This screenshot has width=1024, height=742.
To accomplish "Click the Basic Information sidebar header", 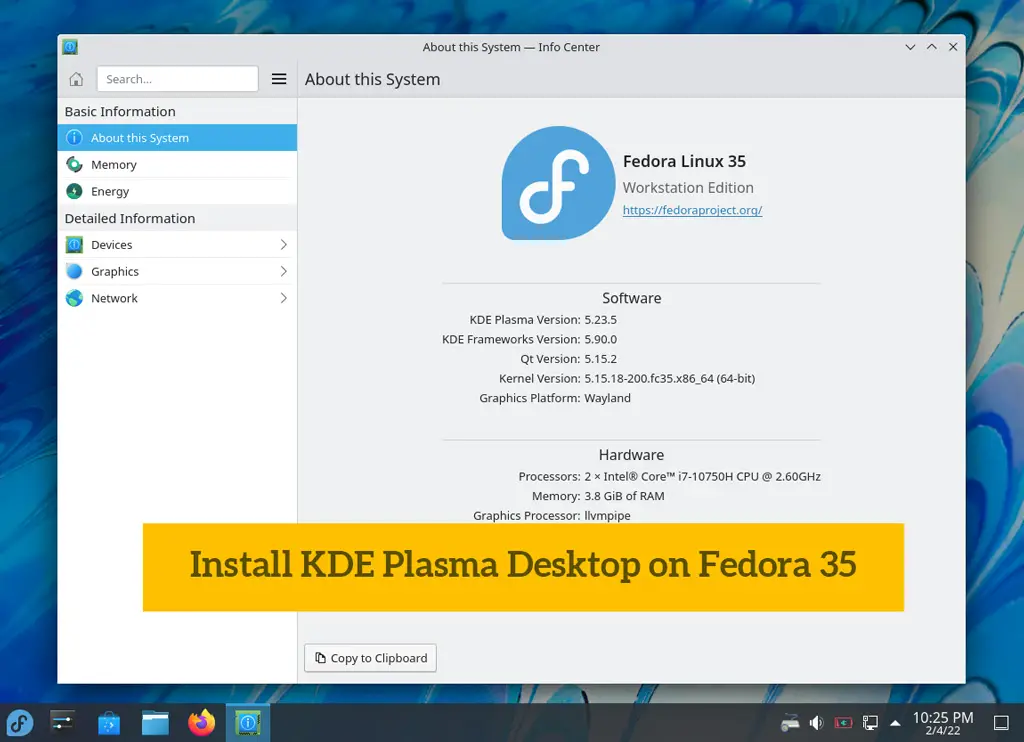I will point(120,112).
